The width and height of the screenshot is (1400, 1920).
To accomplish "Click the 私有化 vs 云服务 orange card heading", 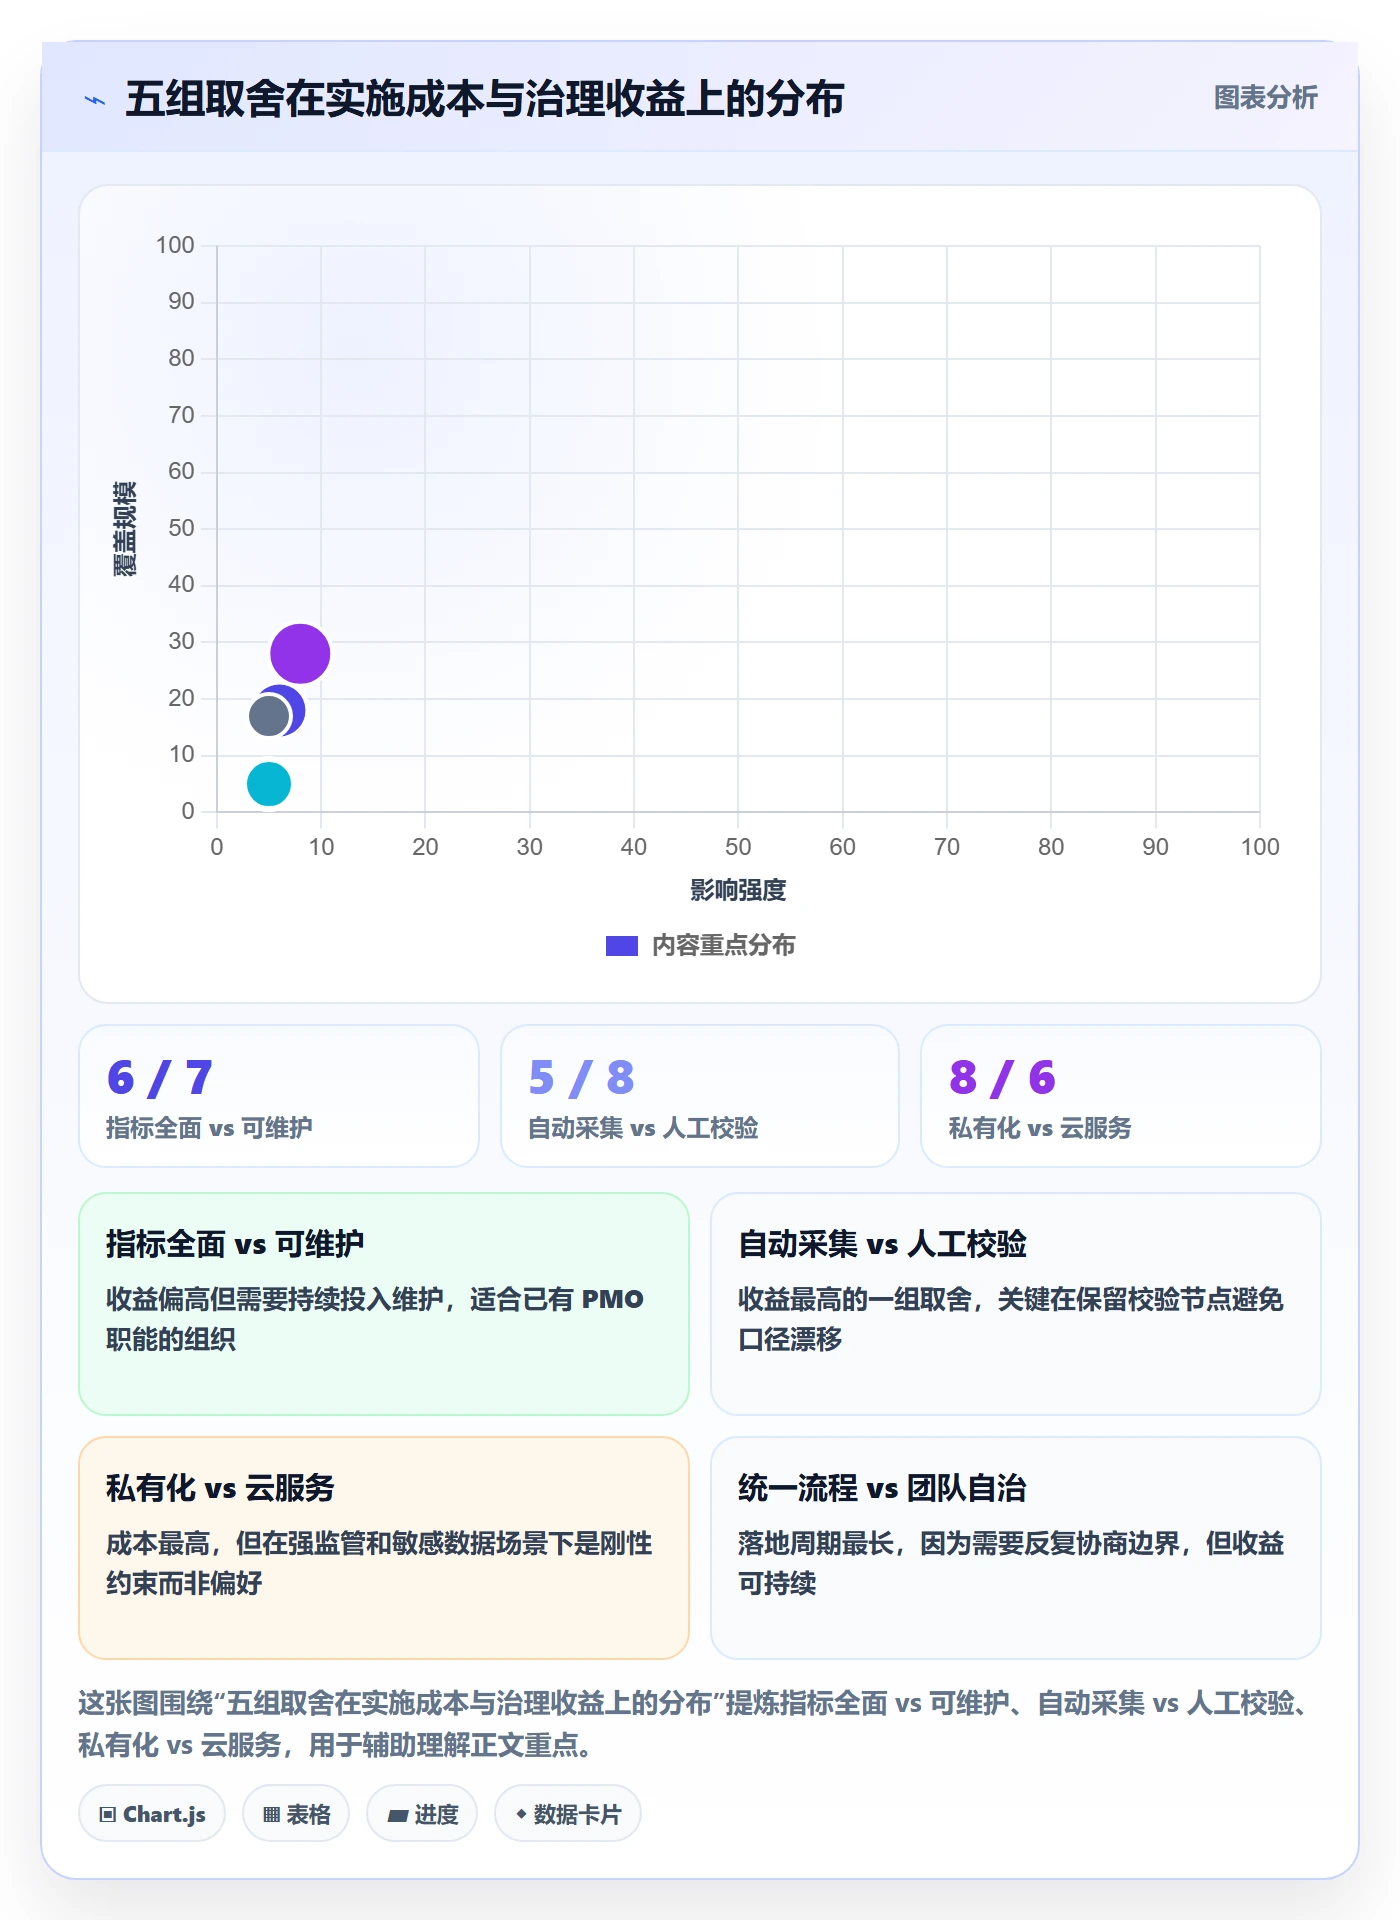I will (x=220, y=1488).
